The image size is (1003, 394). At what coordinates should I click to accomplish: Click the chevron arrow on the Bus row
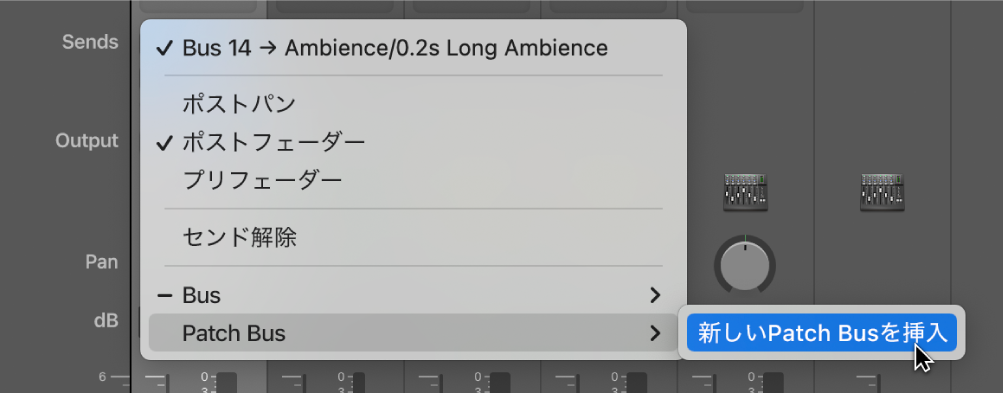[654, 296]
